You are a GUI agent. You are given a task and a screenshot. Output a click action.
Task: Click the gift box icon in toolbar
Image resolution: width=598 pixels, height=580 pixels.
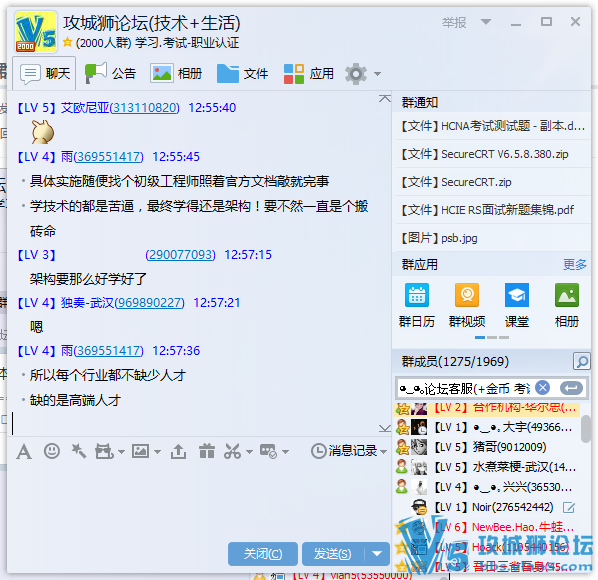[x=207, y=451]
